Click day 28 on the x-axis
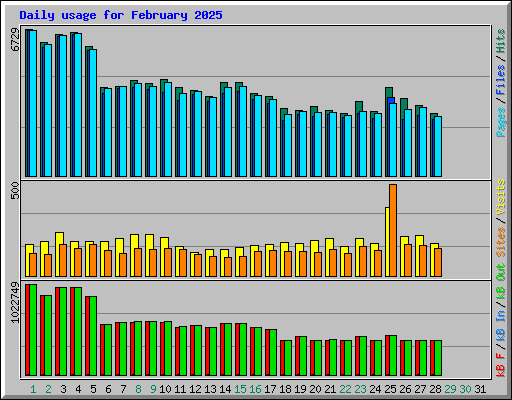 [x=435, y=389]
